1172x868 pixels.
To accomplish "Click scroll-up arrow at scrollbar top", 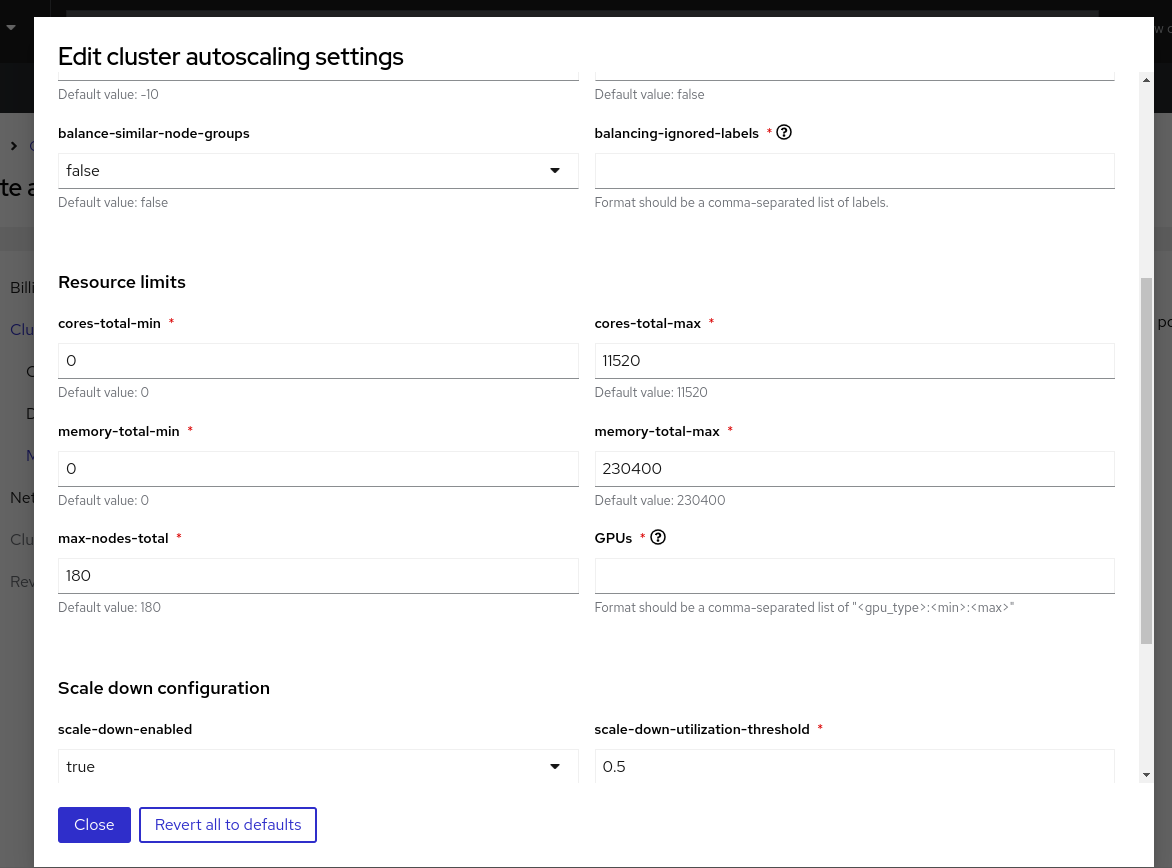I will (1146, 79).
